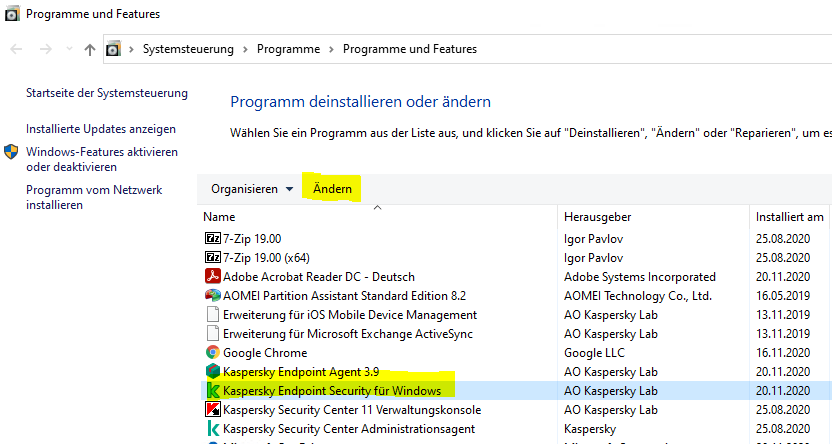
Task: Click install date 16.11.2020 cell
Action: pyautogui.click(x=783, y=353)
